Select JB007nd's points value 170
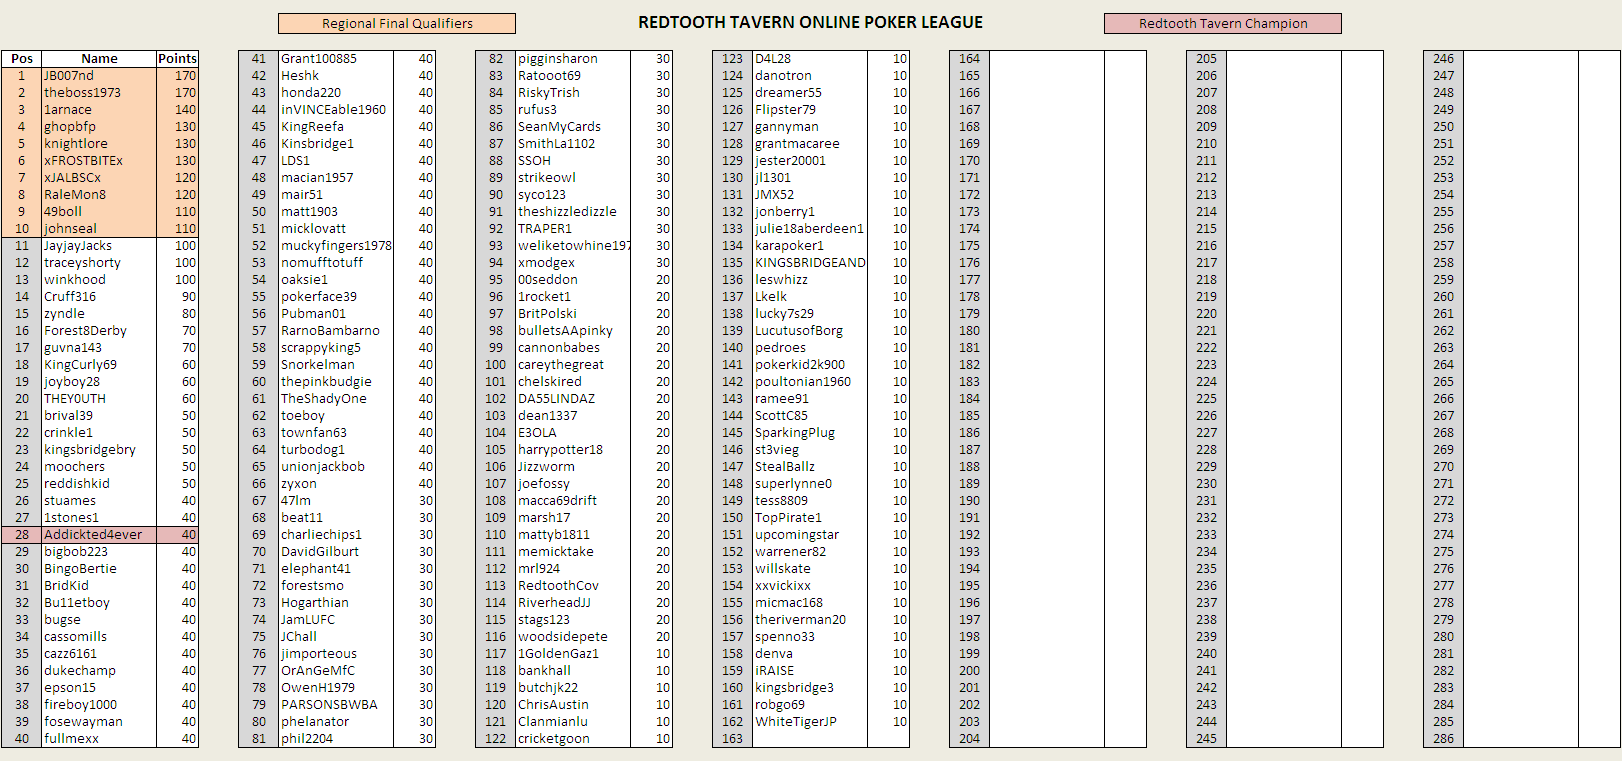 pos(177,76)
